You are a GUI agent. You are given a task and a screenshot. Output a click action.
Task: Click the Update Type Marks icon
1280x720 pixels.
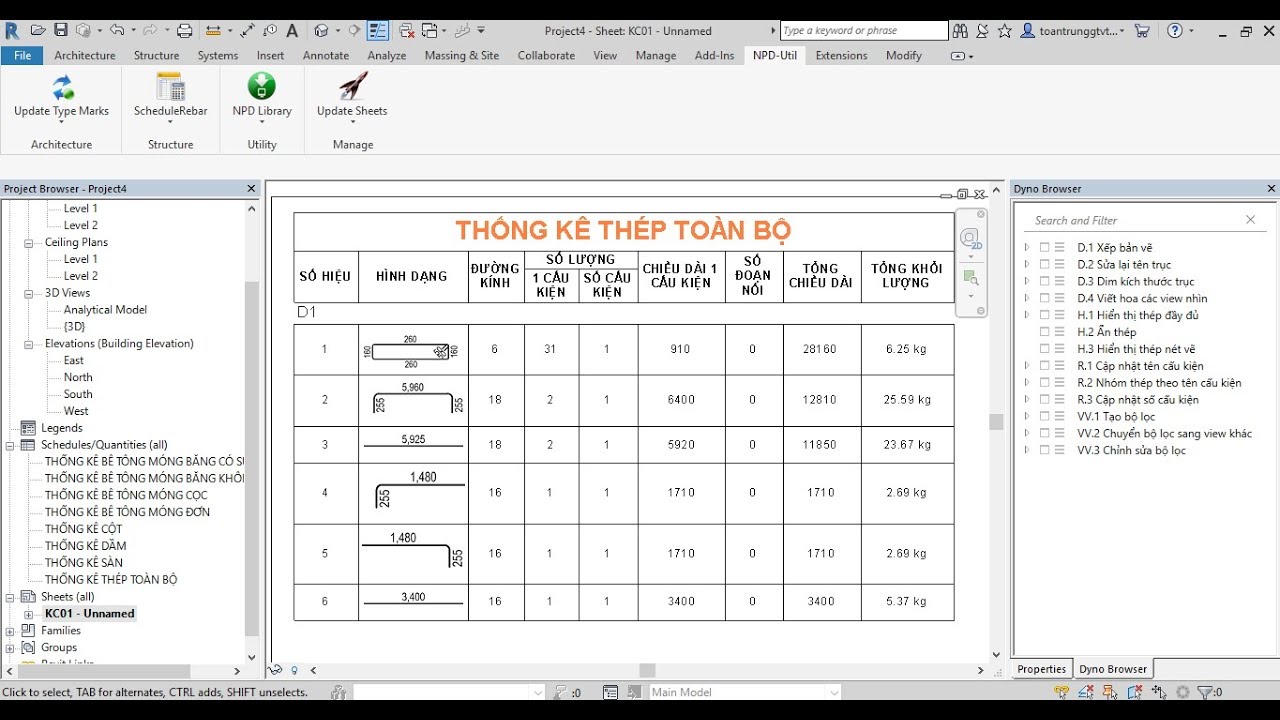click(x=62, y=86)
